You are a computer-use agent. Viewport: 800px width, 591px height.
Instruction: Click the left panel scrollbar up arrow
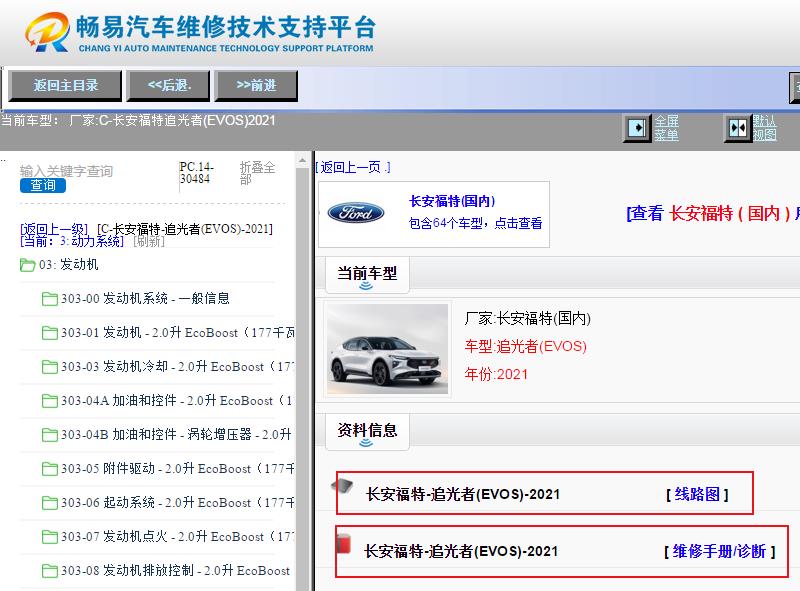pyautogui.click(x=302, y=160)
